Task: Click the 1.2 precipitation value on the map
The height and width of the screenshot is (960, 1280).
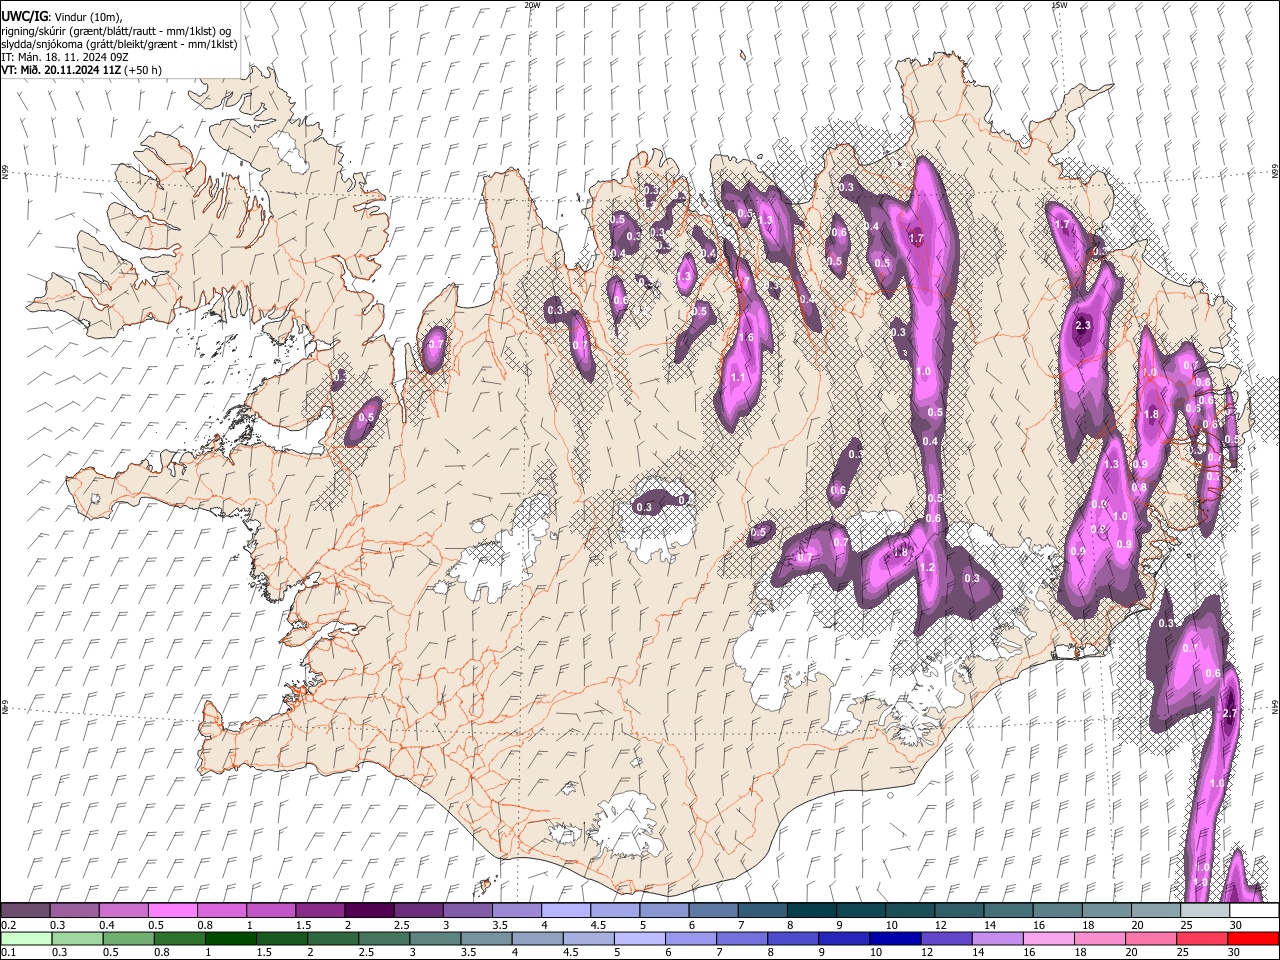Action: pyautogui.click(x=926, y=567)
